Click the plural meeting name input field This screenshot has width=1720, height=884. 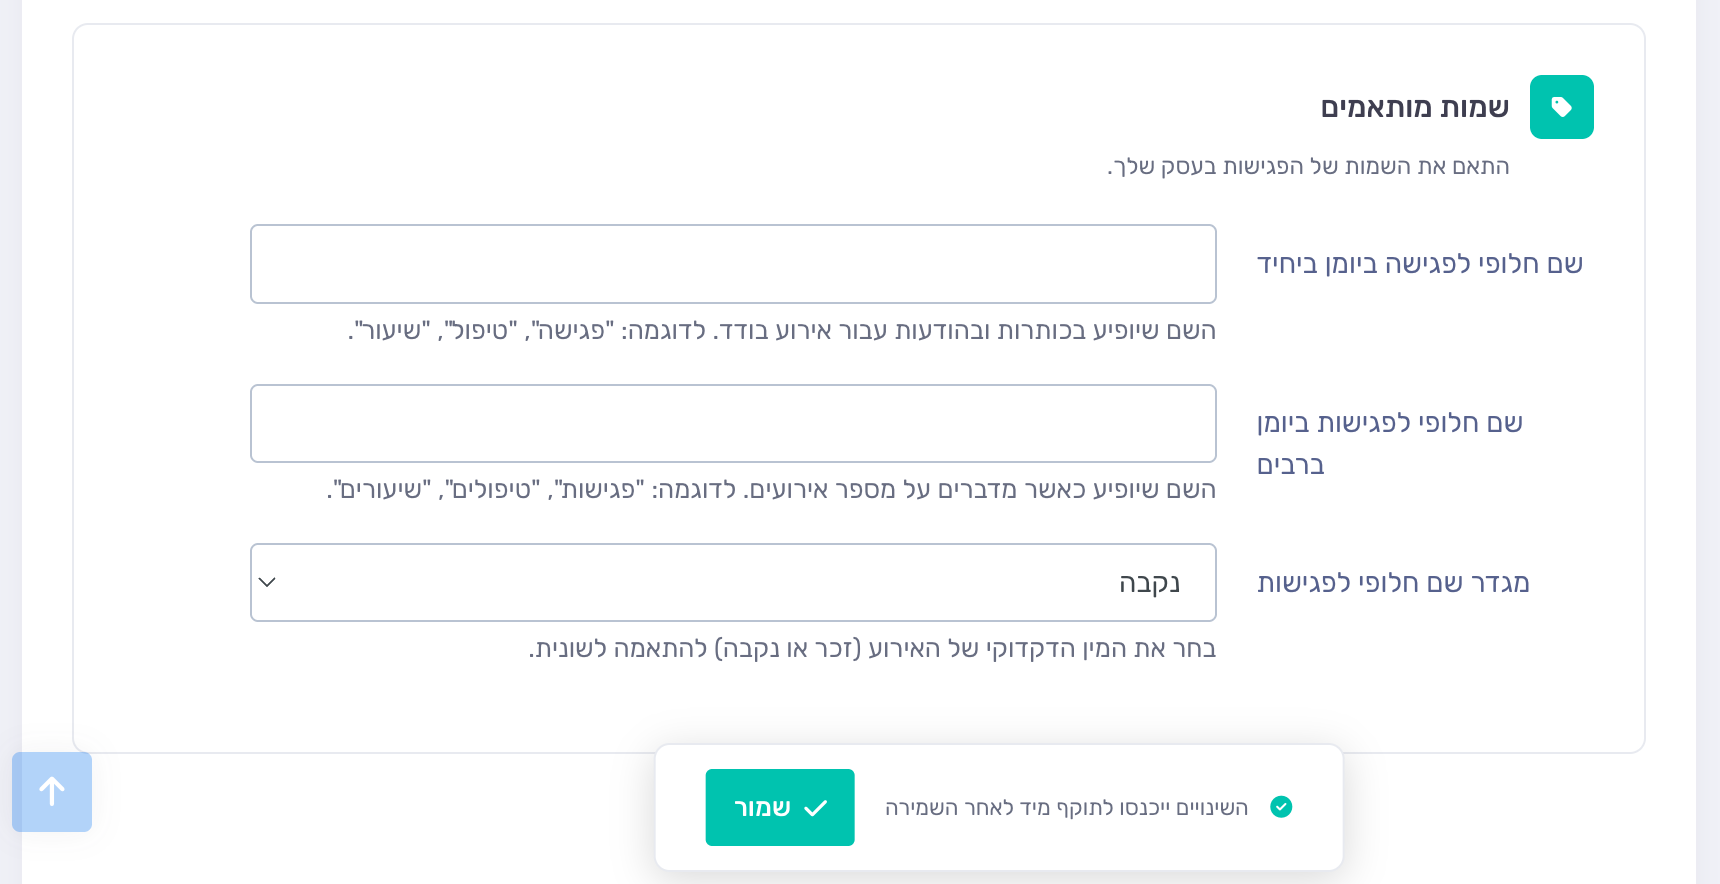pyautogui.click(x=733, y=423)
